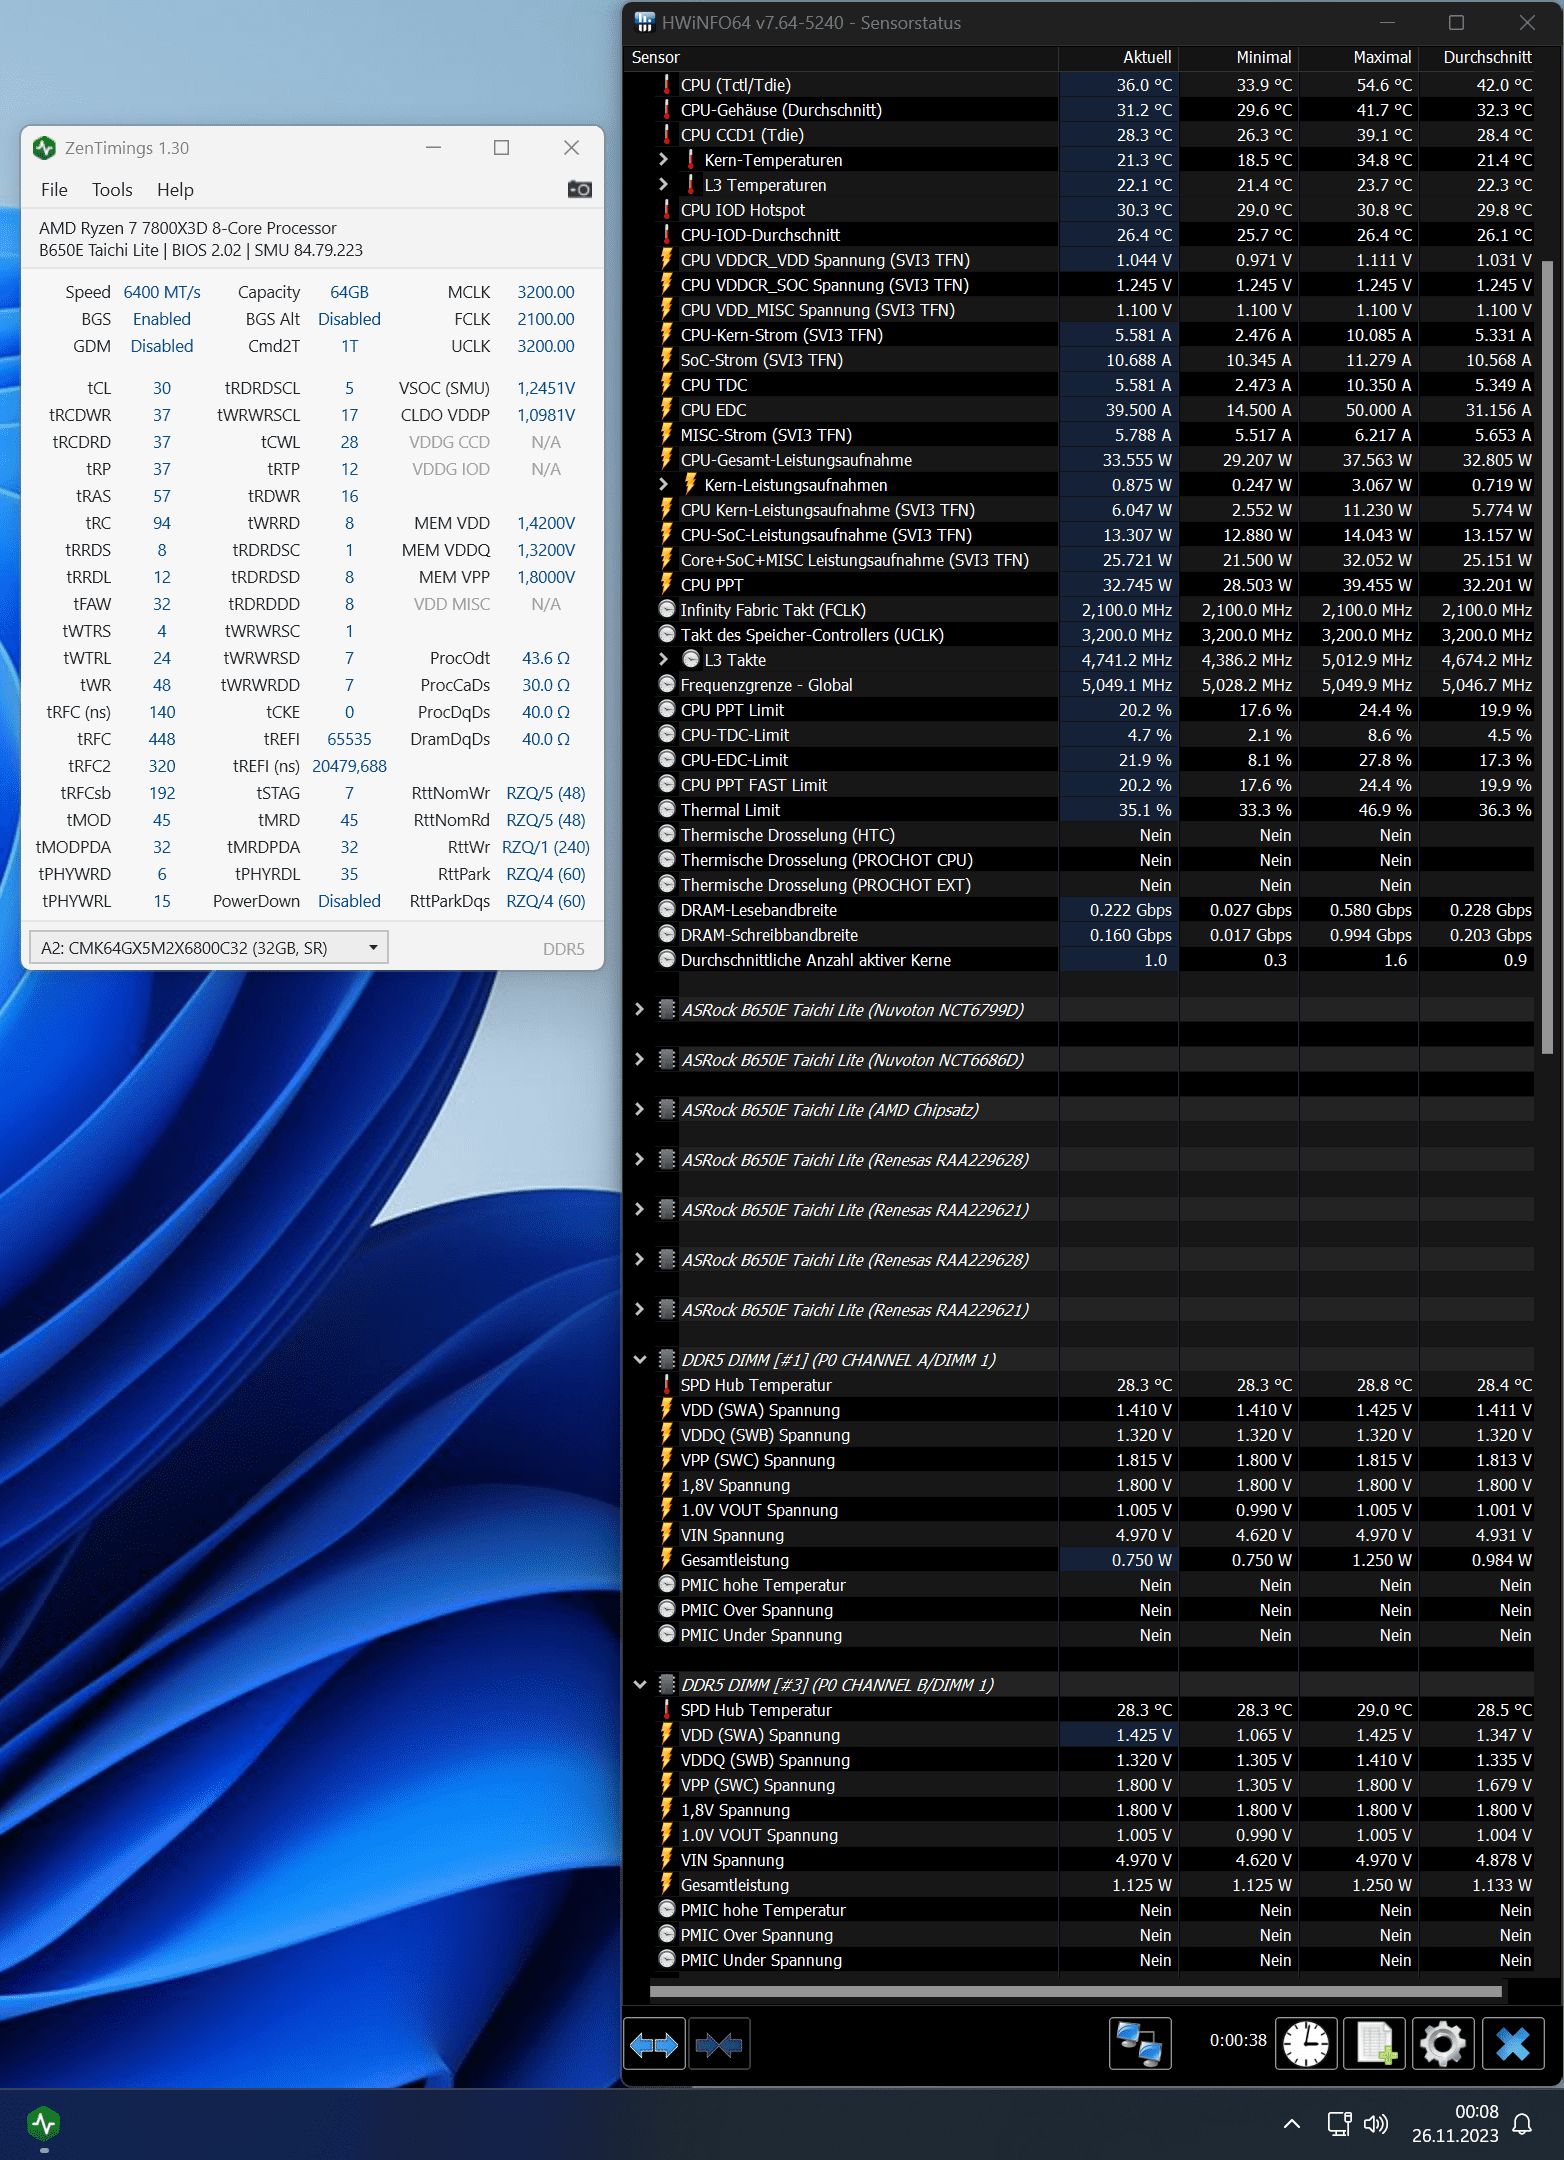
Task: Click the circle icon beside DRAM-Lesebandbreite
Action: (667, 909)
